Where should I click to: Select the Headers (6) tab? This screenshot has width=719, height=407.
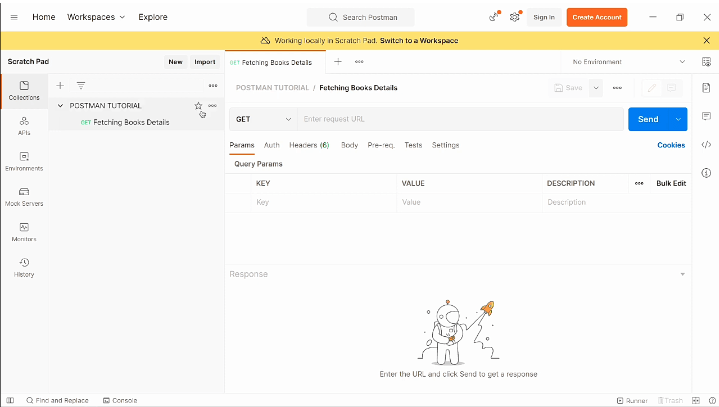coord(309,145)
